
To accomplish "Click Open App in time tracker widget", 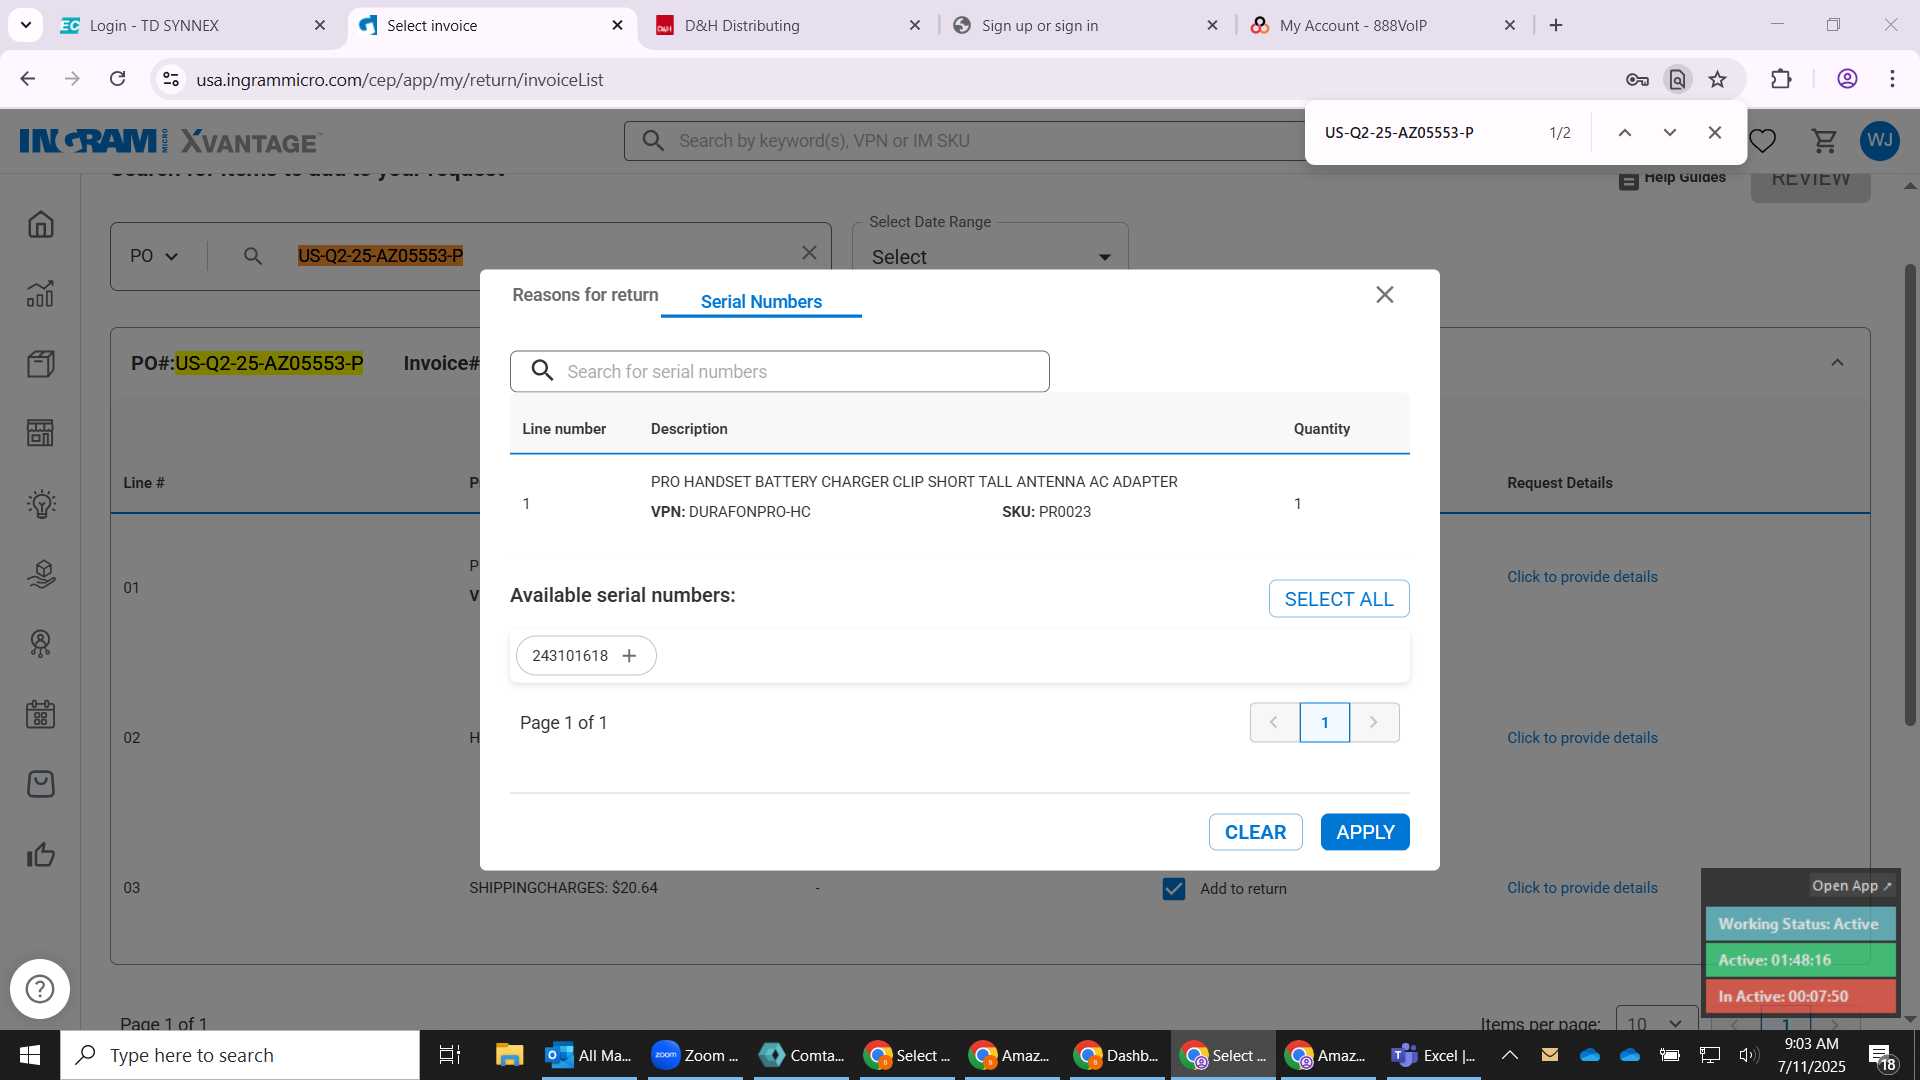I will pos(1851,886).
